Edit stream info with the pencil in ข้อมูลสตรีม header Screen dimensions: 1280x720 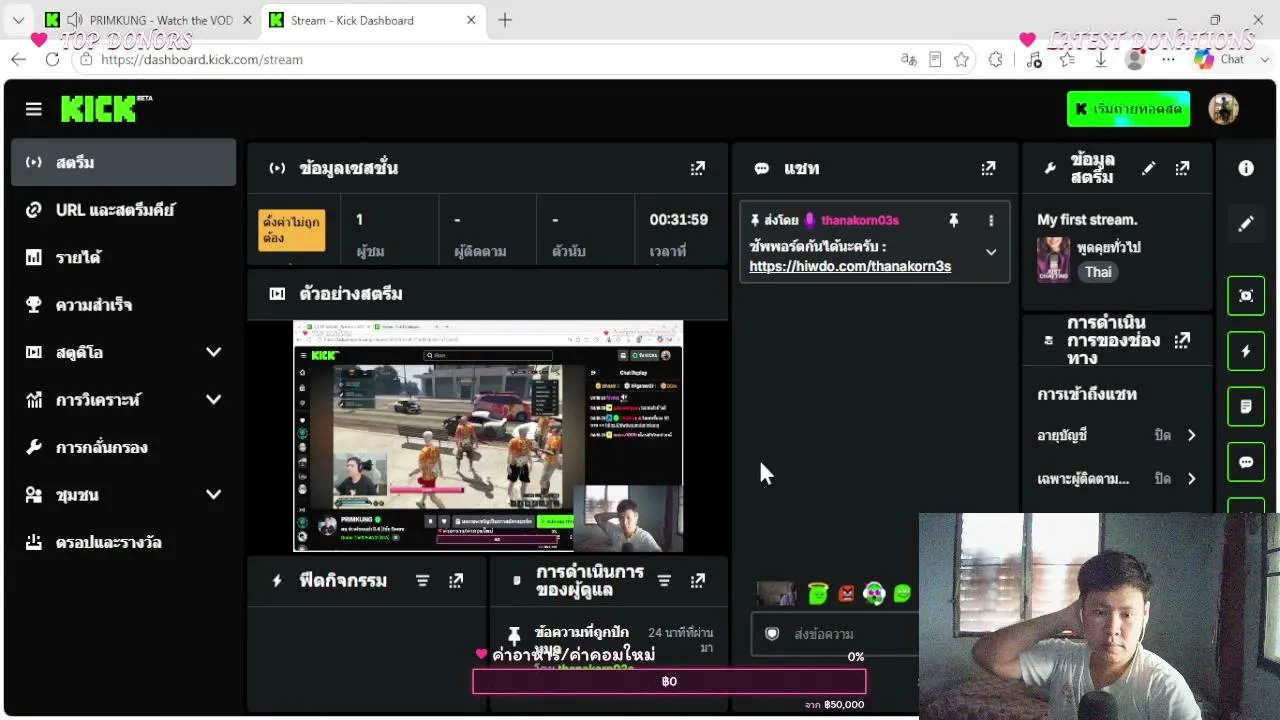click(x=1148, y=168)
